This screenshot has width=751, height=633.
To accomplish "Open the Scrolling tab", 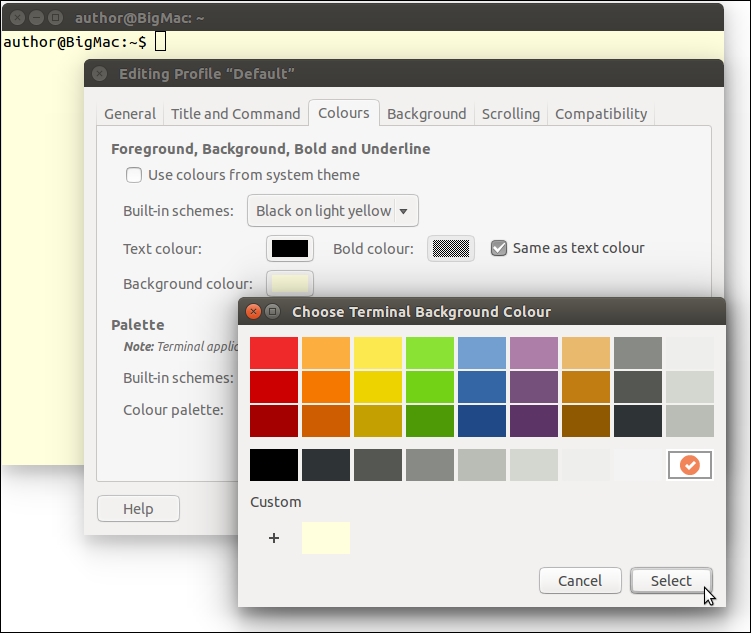I will (510, 114).
